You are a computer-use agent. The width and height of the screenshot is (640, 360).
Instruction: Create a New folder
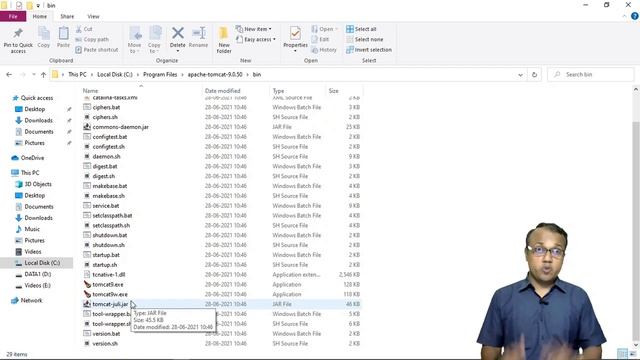224,40
